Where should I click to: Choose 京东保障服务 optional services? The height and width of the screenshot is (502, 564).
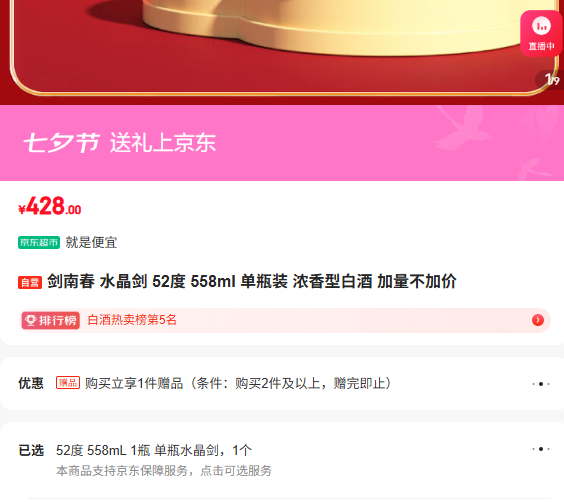tap(164, 471)
